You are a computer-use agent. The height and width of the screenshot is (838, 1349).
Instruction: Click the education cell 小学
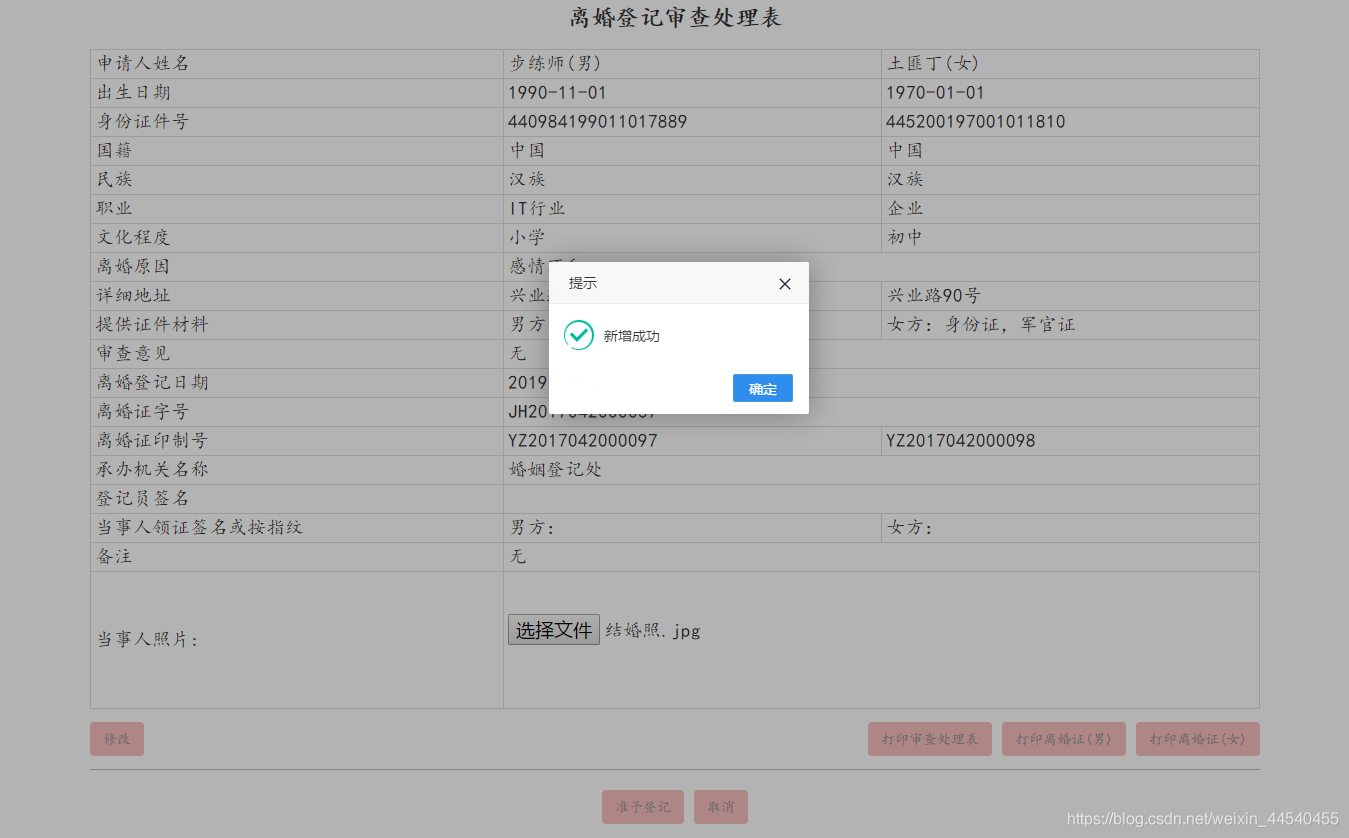pos(692,237)
